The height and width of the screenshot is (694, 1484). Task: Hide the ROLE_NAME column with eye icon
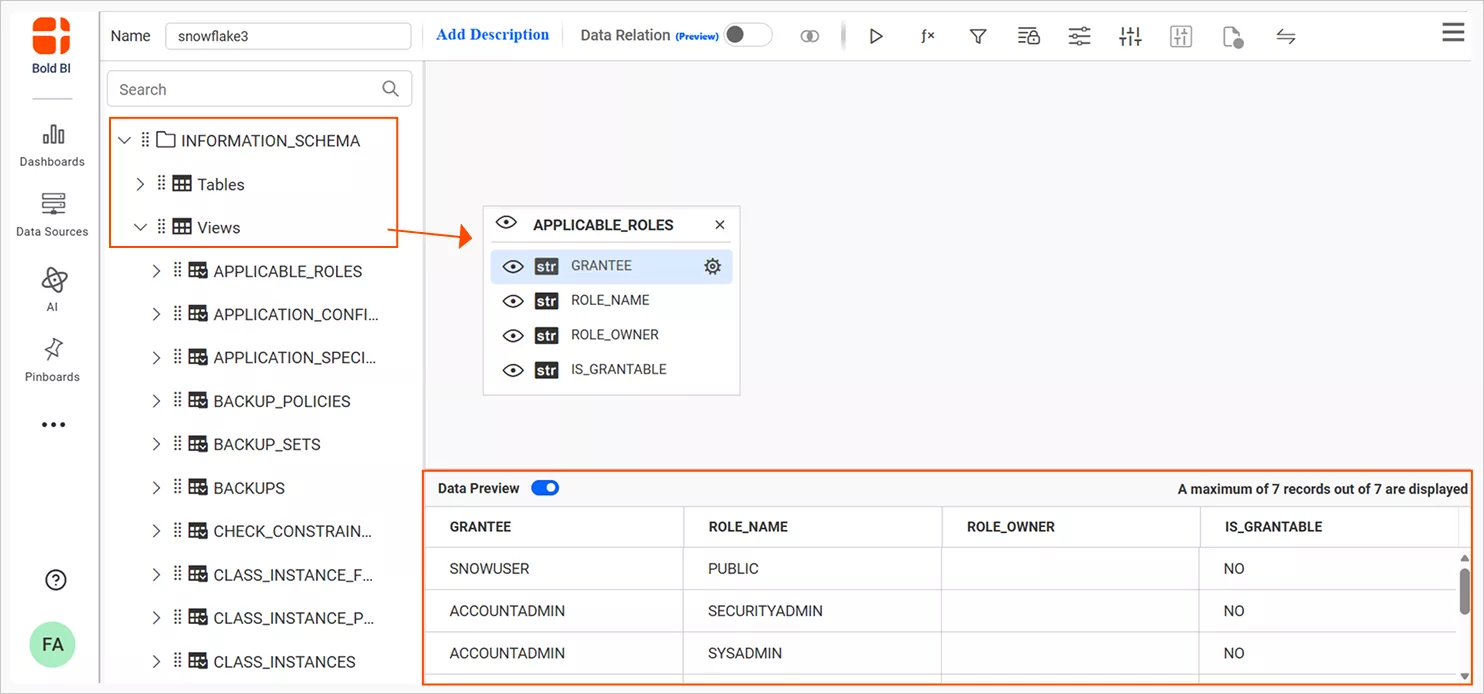point(513,301)
